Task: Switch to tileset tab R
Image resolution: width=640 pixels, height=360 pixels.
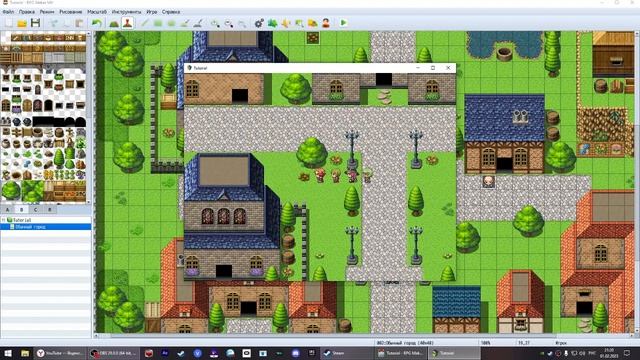Action: coord(50,209)
